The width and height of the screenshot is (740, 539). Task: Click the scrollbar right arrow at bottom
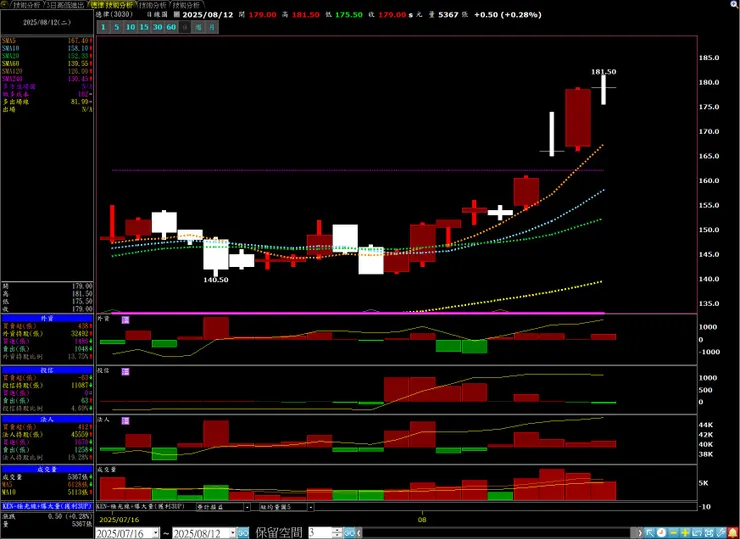tap(640, 533)
